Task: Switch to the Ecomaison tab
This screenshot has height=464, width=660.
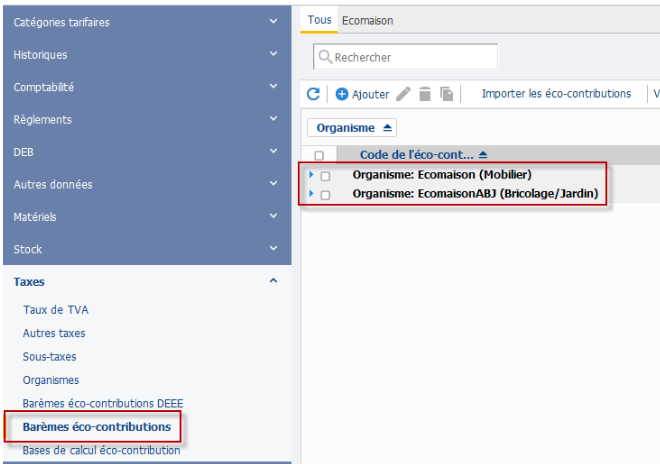Action: coord(367,21)
